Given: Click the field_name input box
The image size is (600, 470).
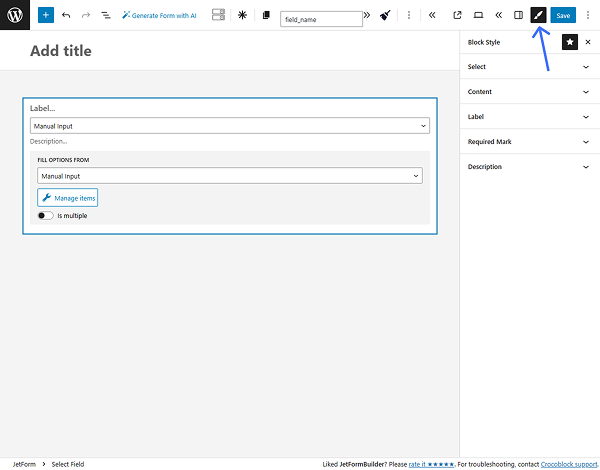Looking at the screenshot, I should pyautogui.click(x=321, y=19).
